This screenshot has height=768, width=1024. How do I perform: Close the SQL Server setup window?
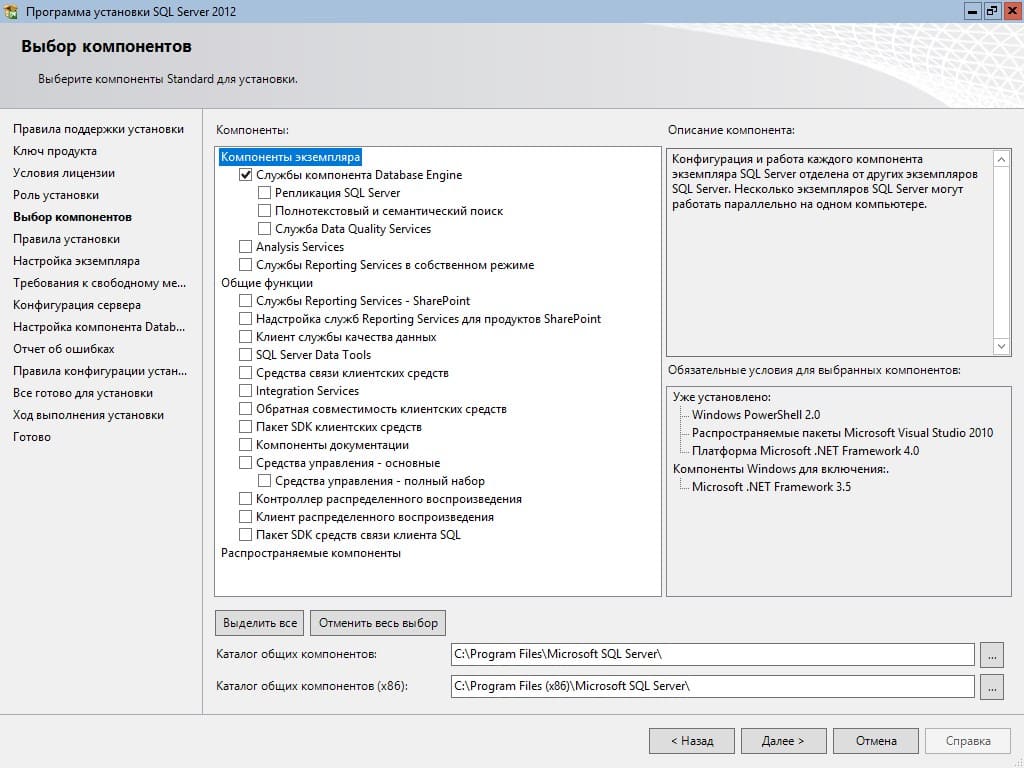tap(1012, 11)
